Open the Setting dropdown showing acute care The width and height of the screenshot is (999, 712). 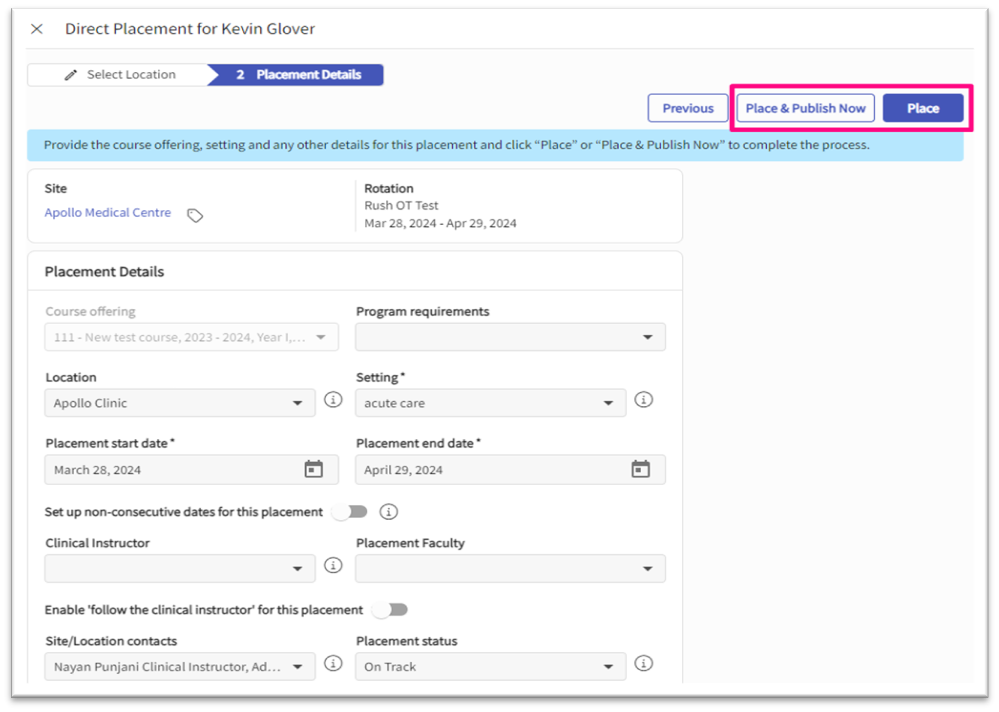click(x=490, y=403)
